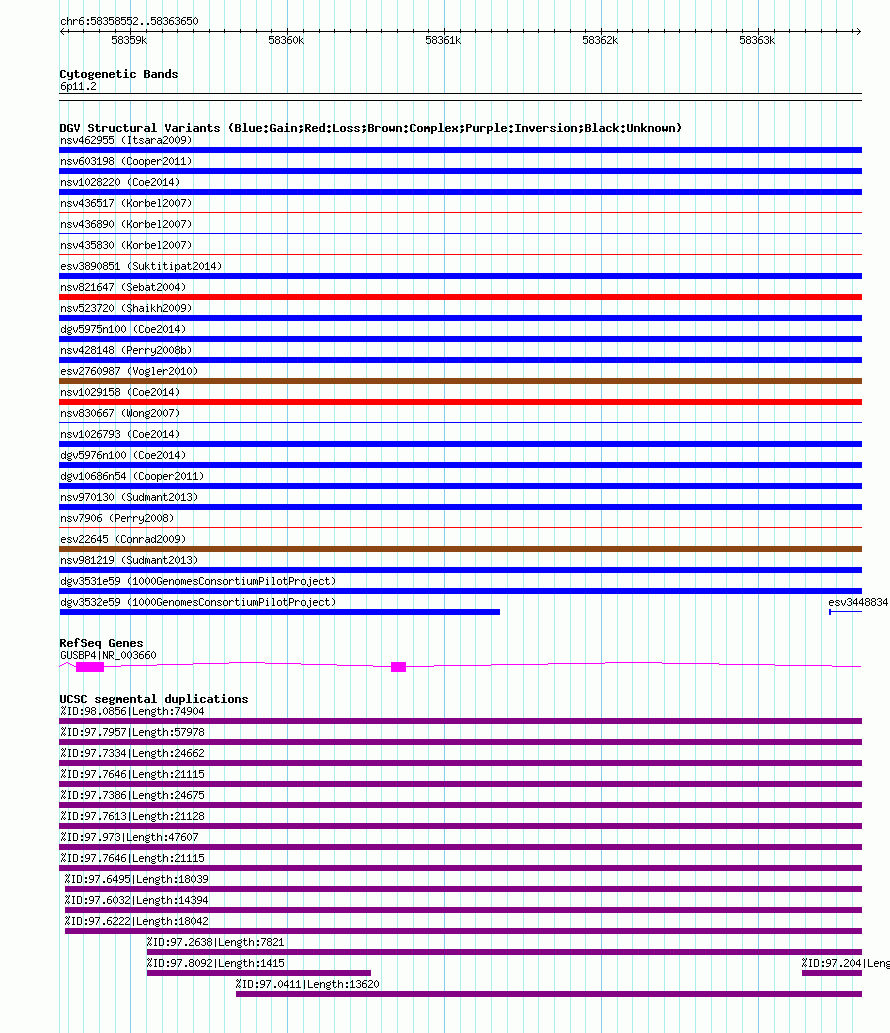This screenshot has height=1033, width=890.
Task: Click the nsv830667 (Wong2007) label
Action: click(x=120, y=413)
